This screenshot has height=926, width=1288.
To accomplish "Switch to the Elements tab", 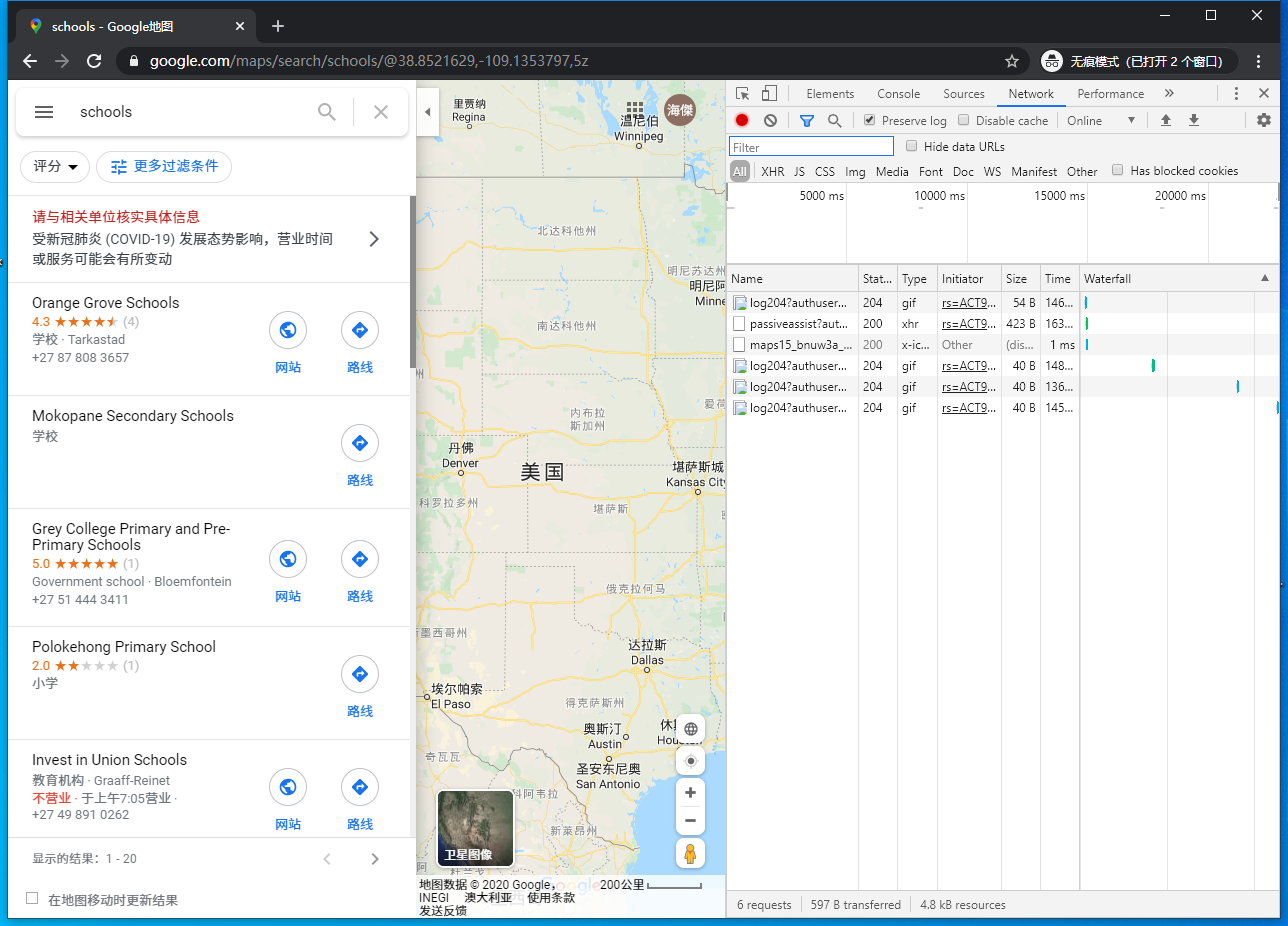I will click(830, 94).
